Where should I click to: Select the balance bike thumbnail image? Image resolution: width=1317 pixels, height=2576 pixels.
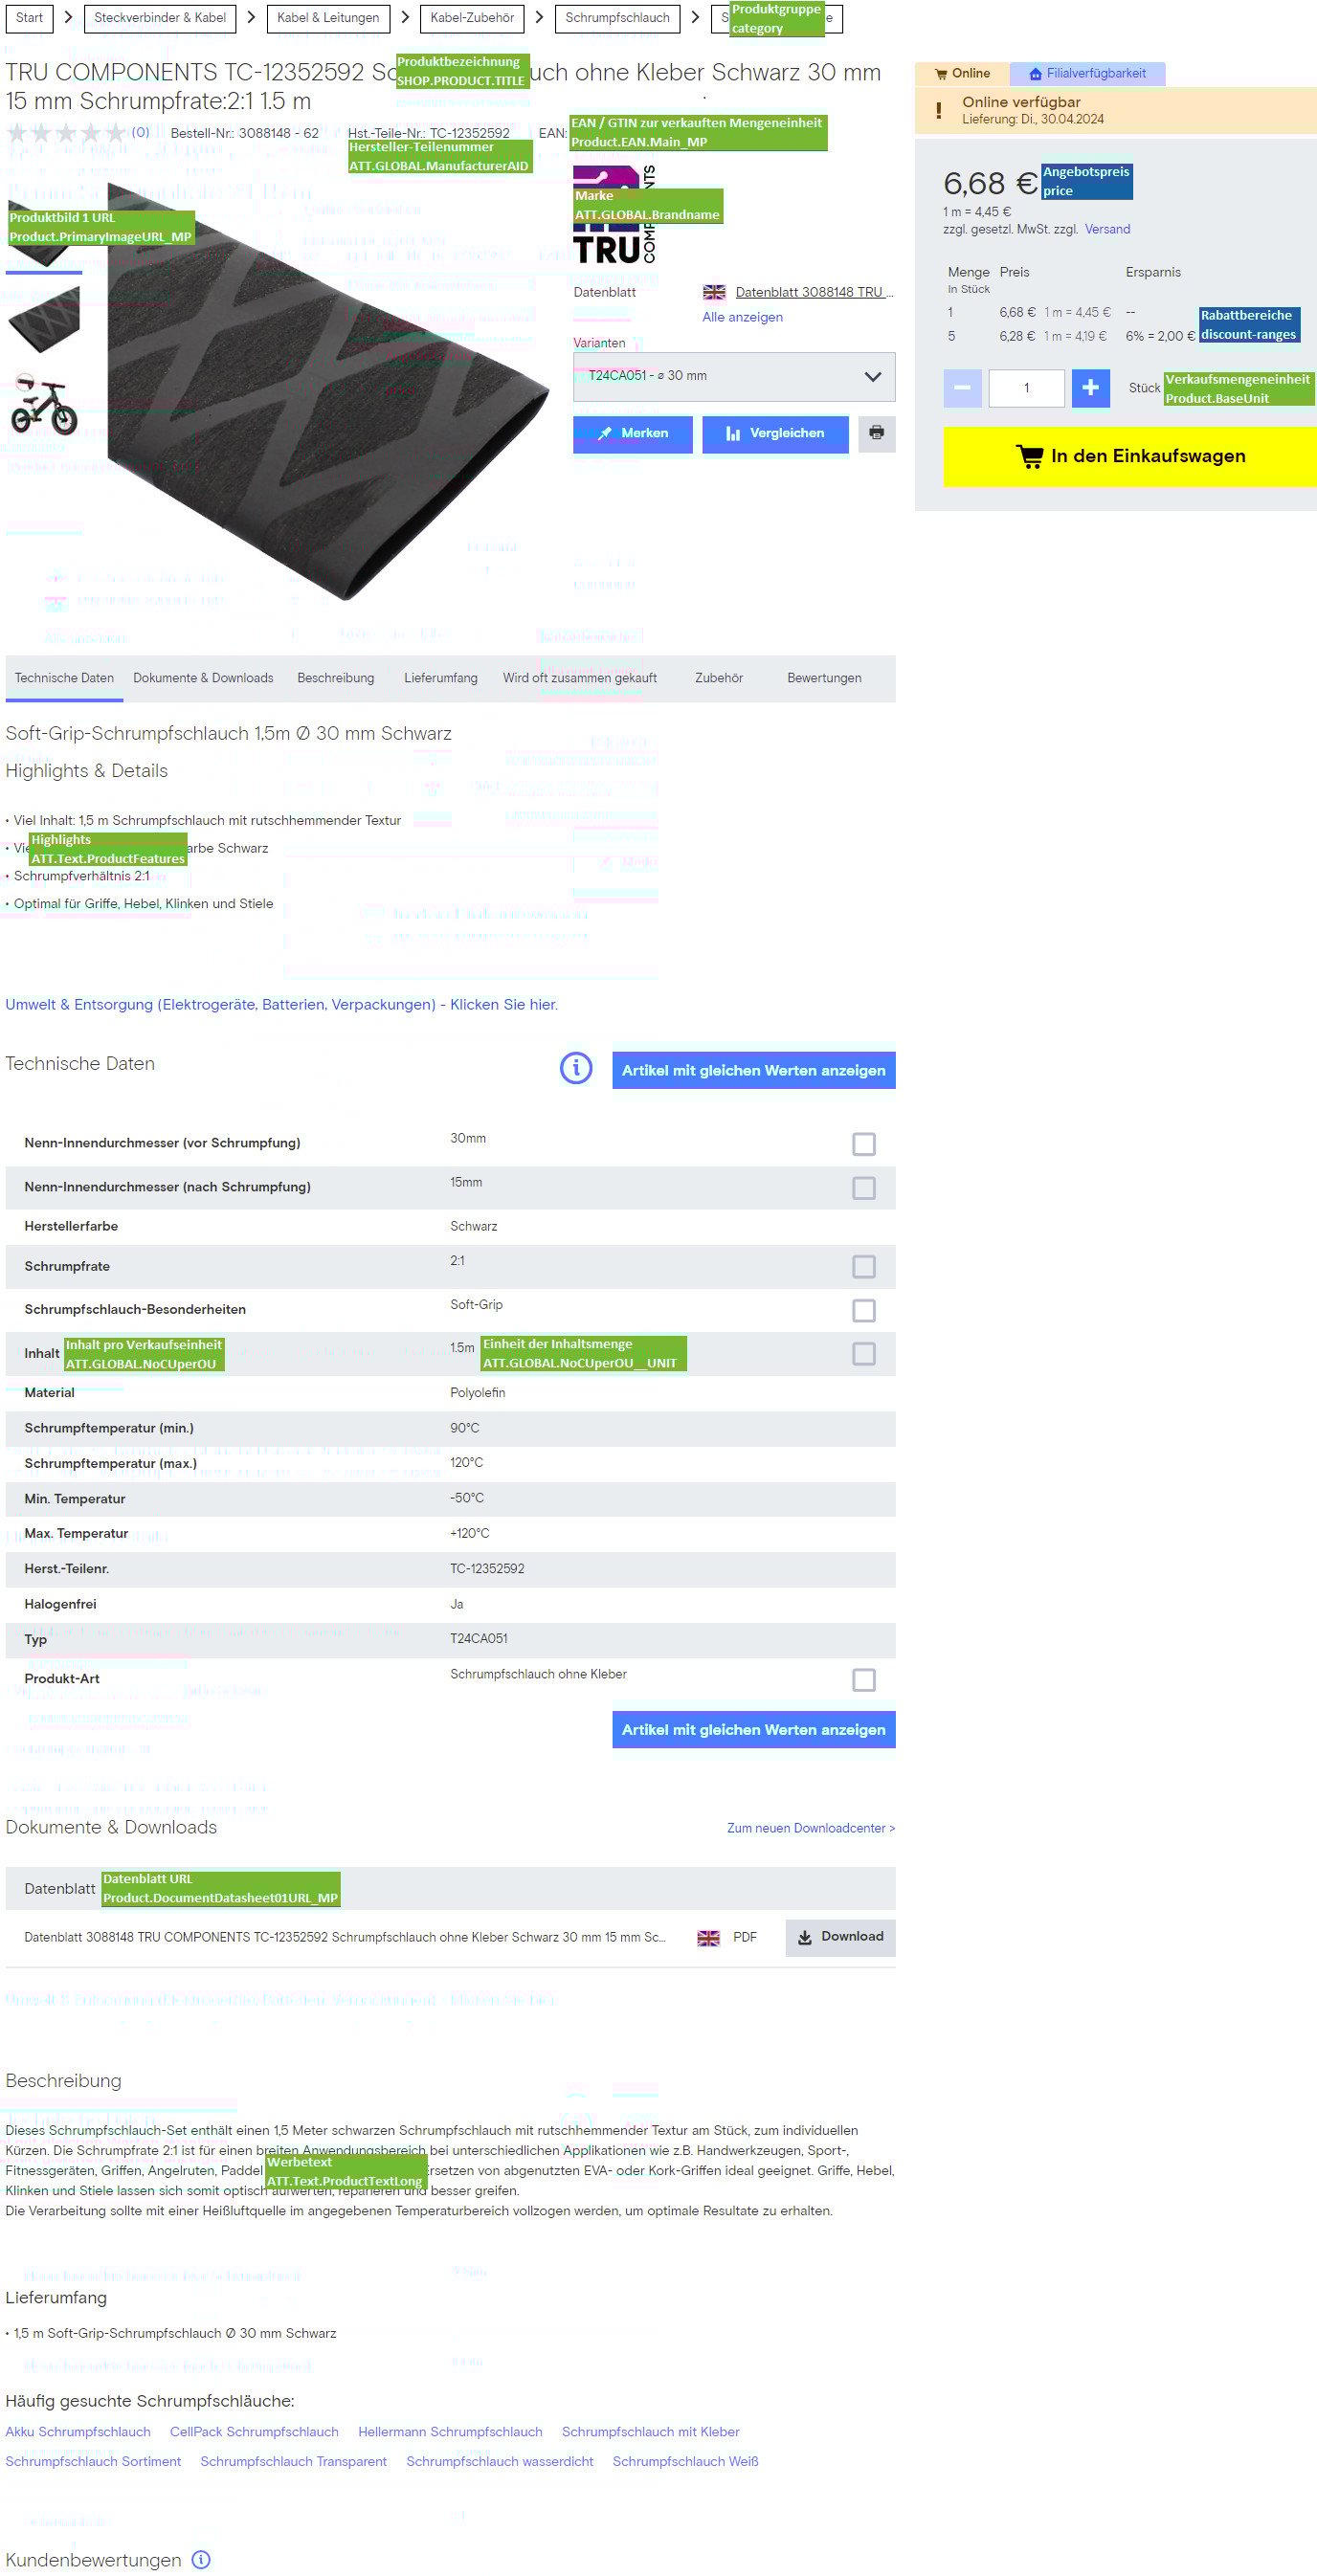(44, 404)
